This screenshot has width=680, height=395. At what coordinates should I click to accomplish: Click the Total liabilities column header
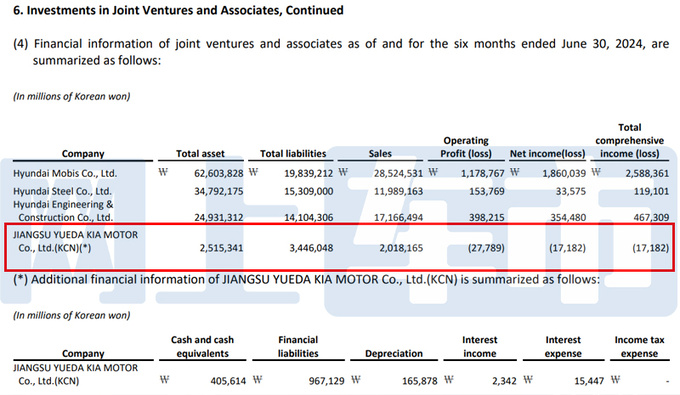coord(293,153)
